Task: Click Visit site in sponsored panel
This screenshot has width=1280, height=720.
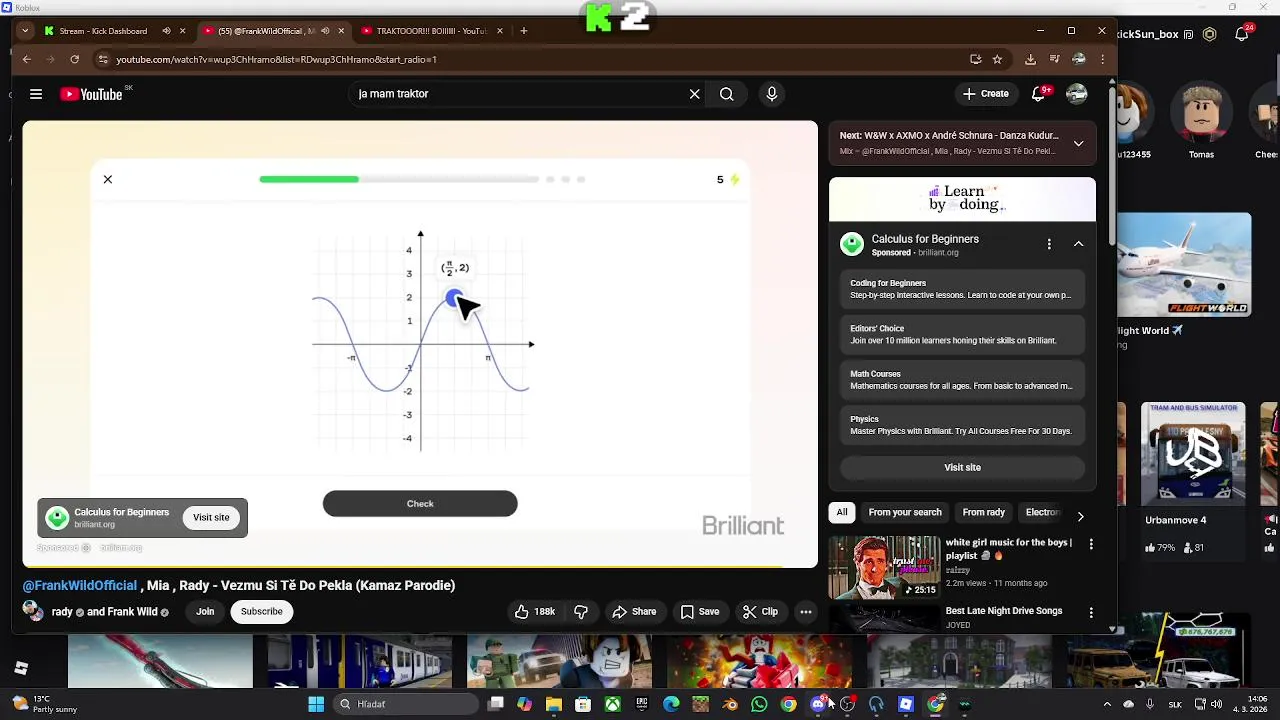Action: 963,467
